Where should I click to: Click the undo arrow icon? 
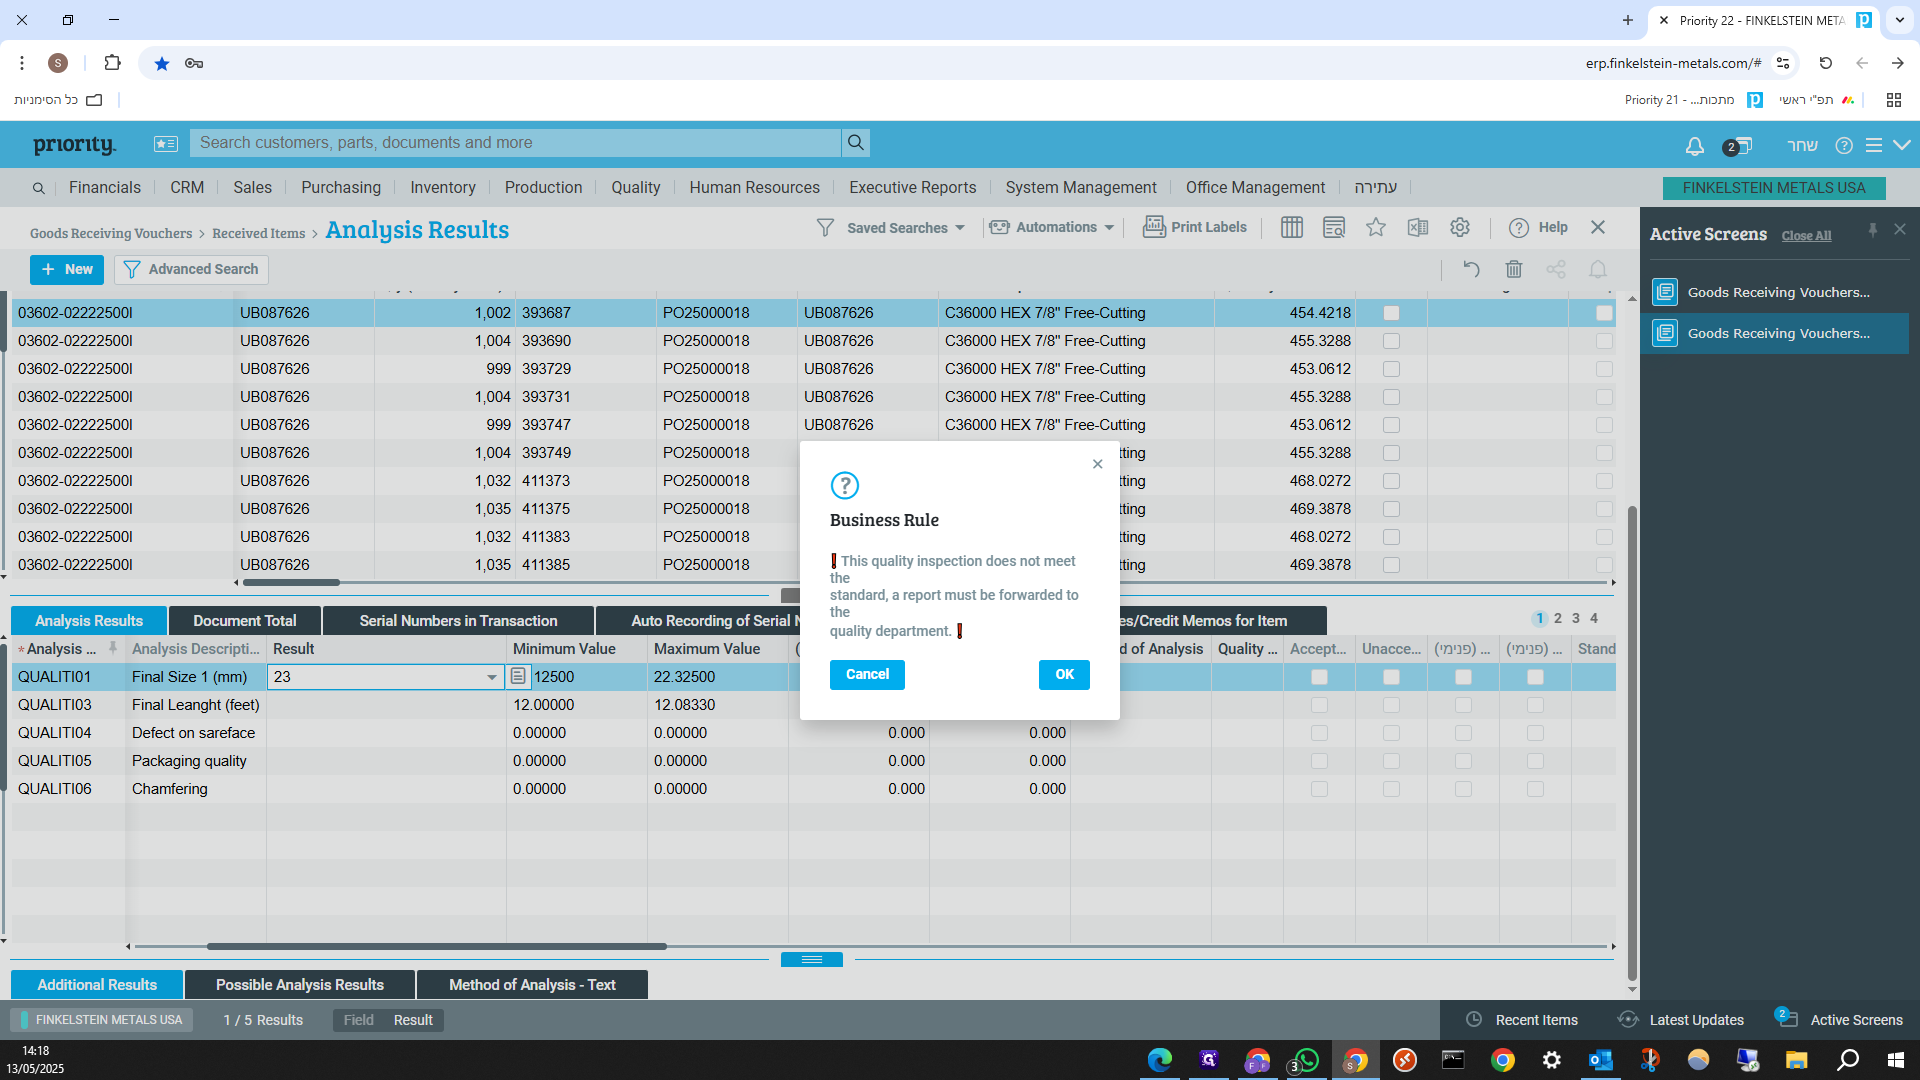pyautogui.click(x=1471, y=269)
